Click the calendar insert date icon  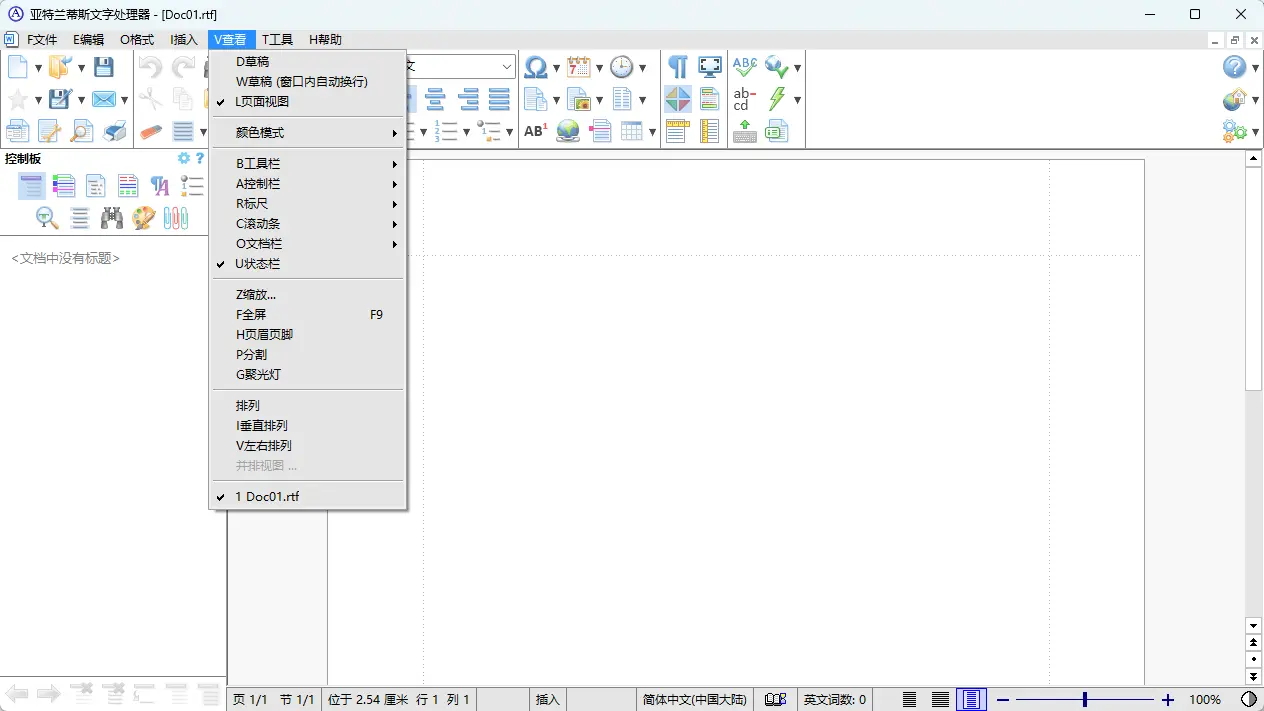pos(578,67)
